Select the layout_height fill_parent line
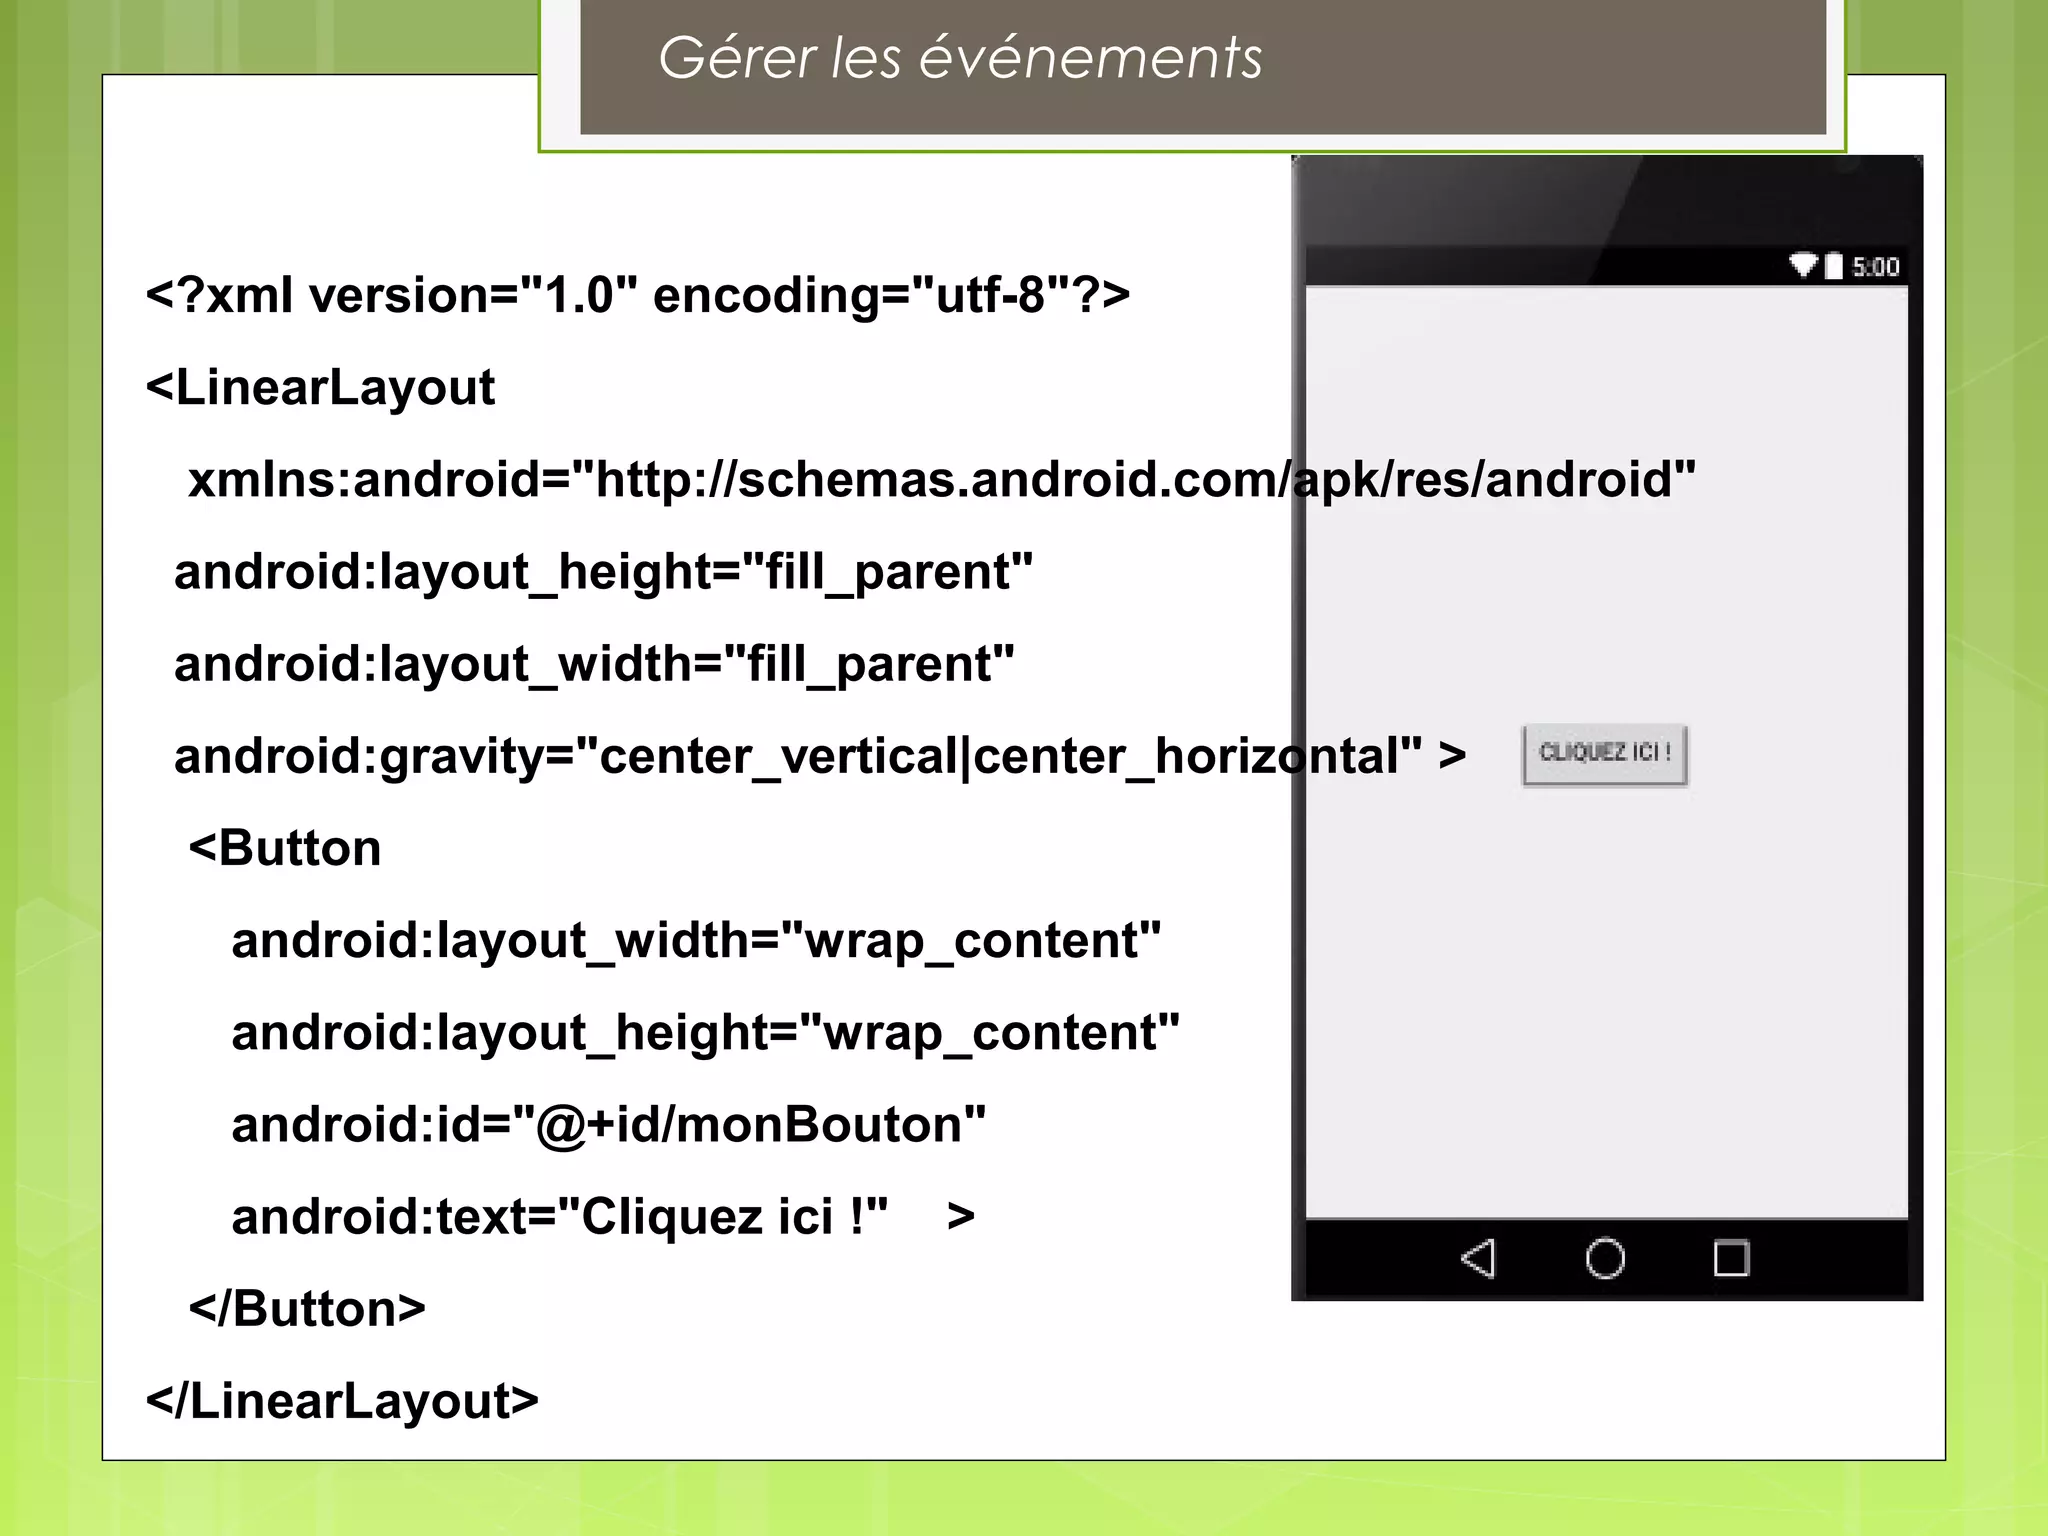Image resolution: width=2048 pixels, height=1536 pixels. click(x=603, y=572)
